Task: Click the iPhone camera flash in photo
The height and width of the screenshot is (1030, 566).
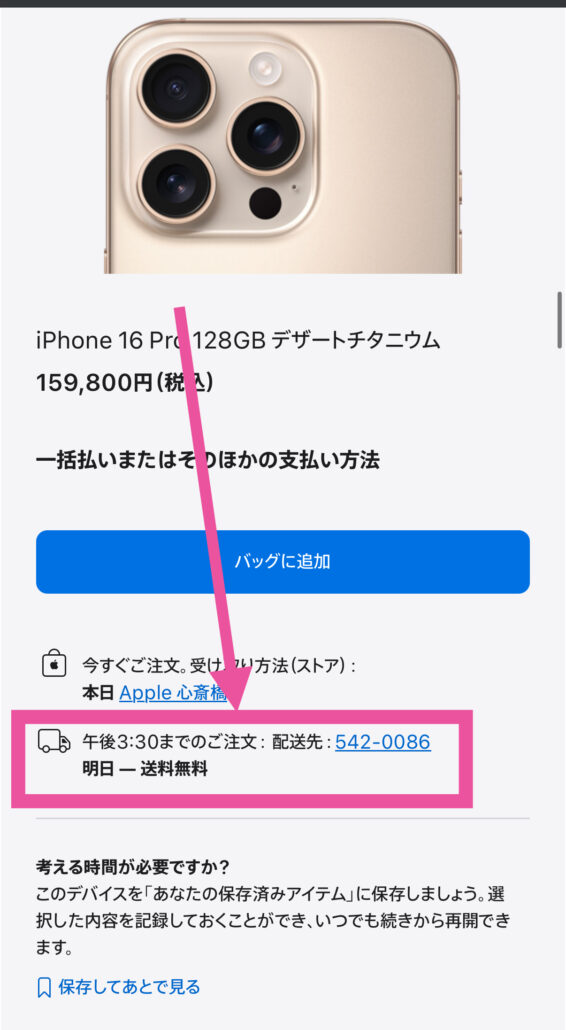Action: tap(265, 68)
